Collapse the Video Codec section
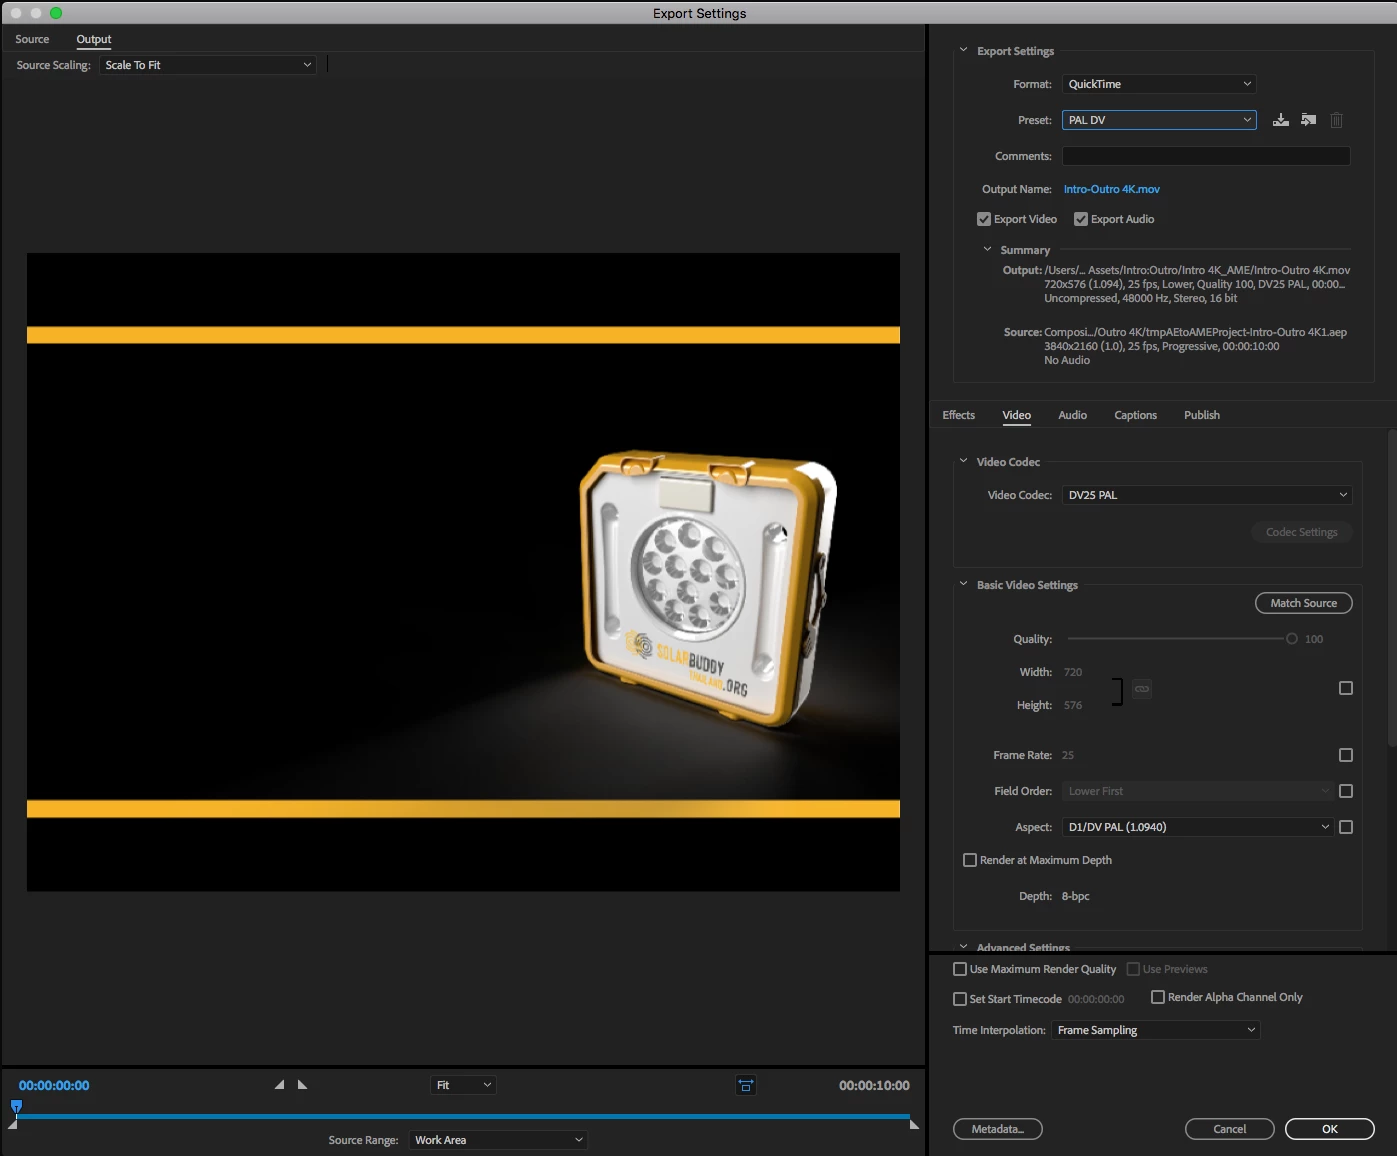The height and width of the screenshot is (1156, 1397). [x=963, y=461]
